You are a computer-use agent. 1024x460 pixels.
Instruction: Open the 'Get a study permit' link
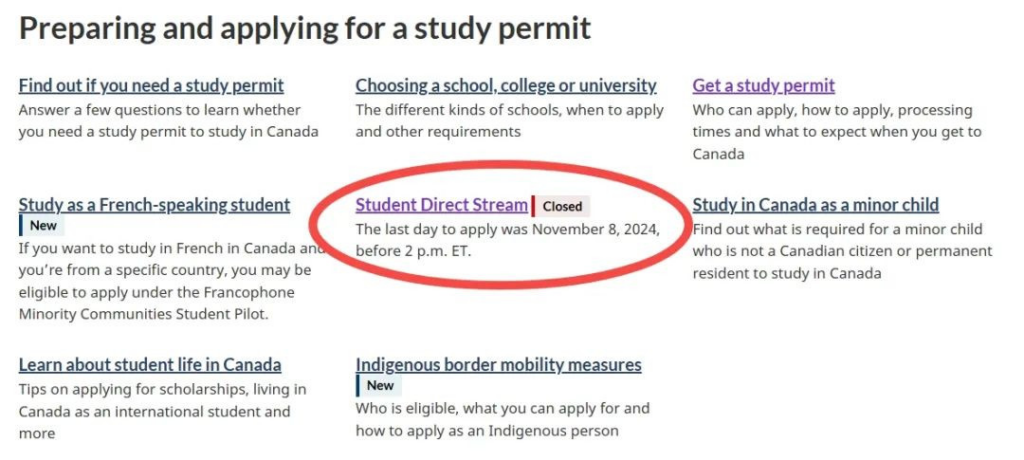tap(763, 86)
